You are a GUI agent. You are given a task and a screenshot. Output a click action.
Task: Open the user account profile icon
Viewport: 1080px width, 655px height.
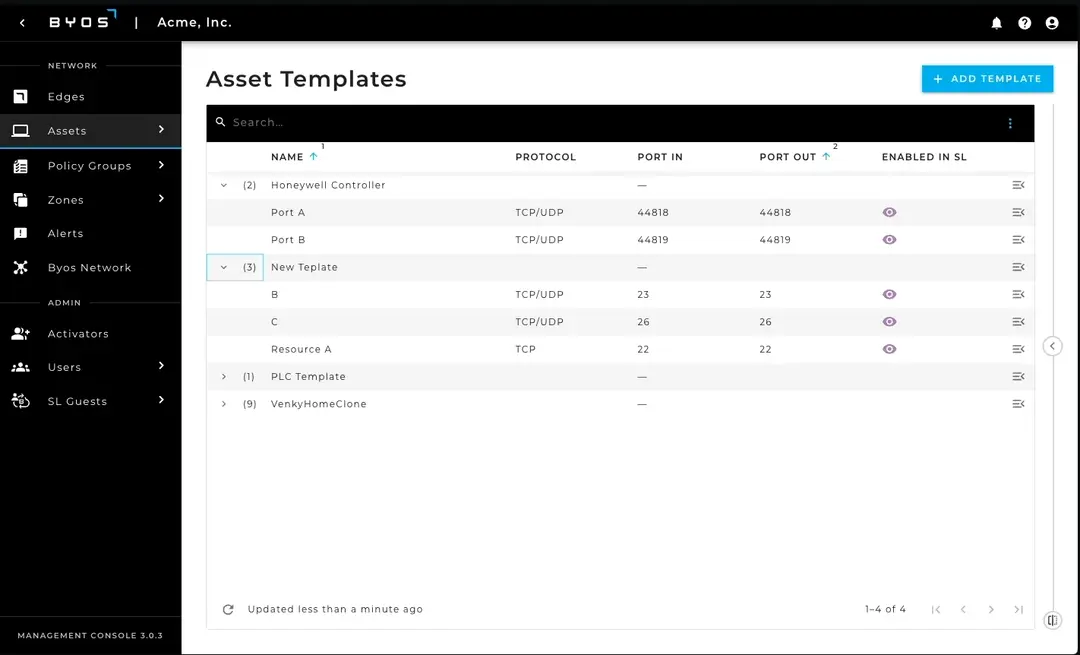pos(1052,23)
